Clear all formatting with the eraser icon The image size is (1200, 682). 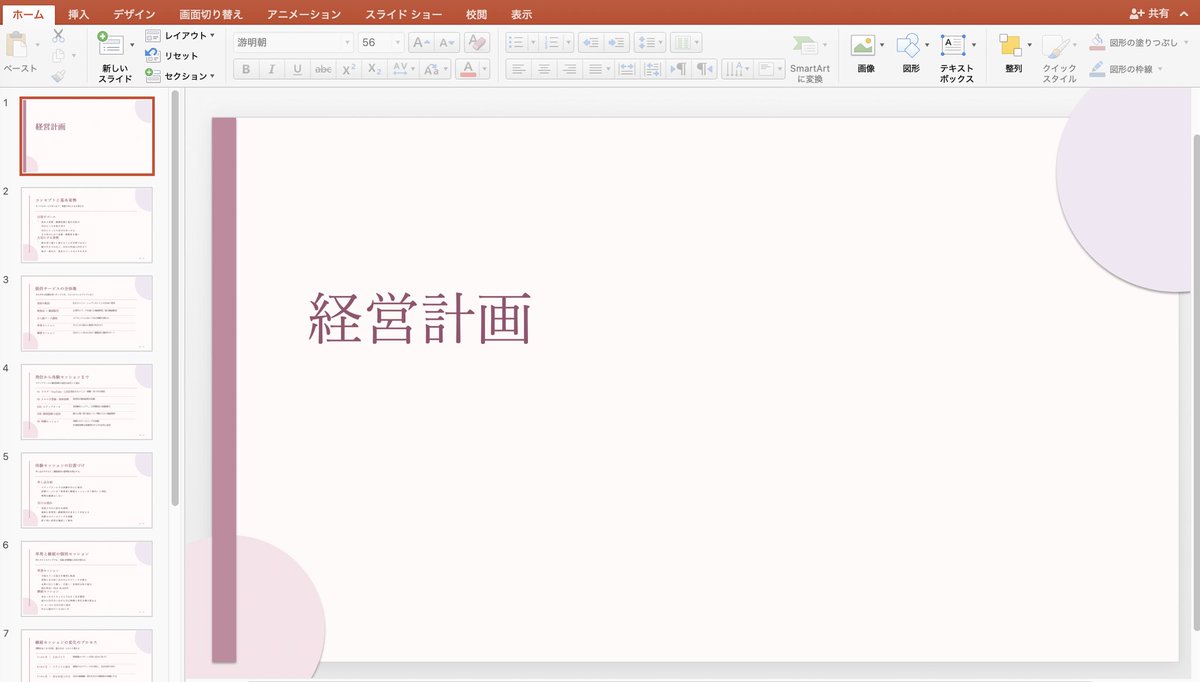click(477, 43)
